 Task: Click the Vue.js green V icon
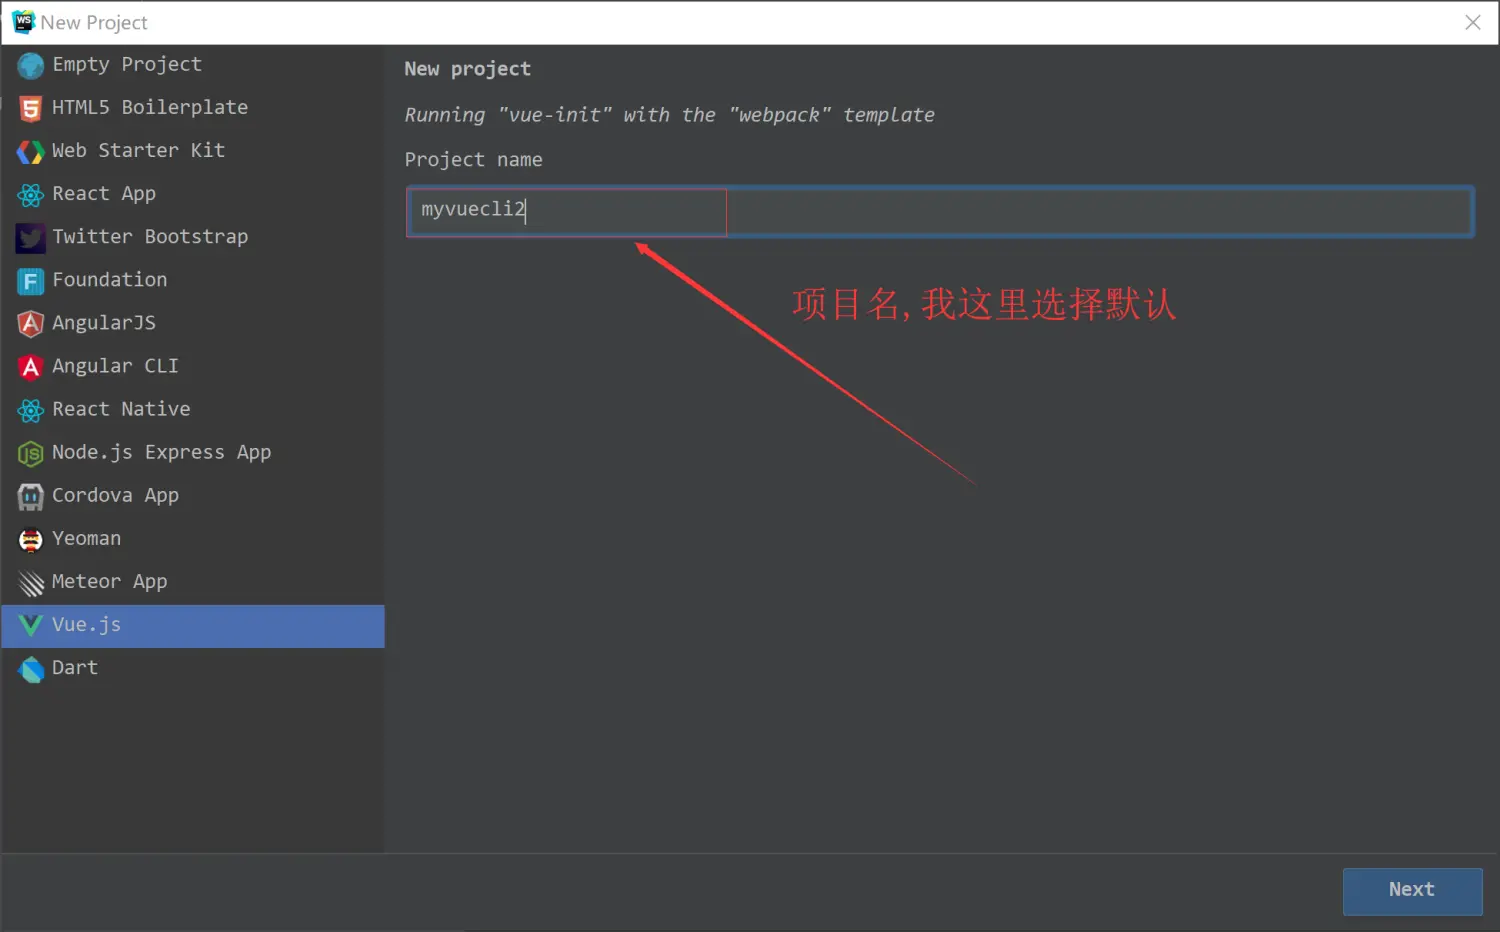[x=31, y=626]
